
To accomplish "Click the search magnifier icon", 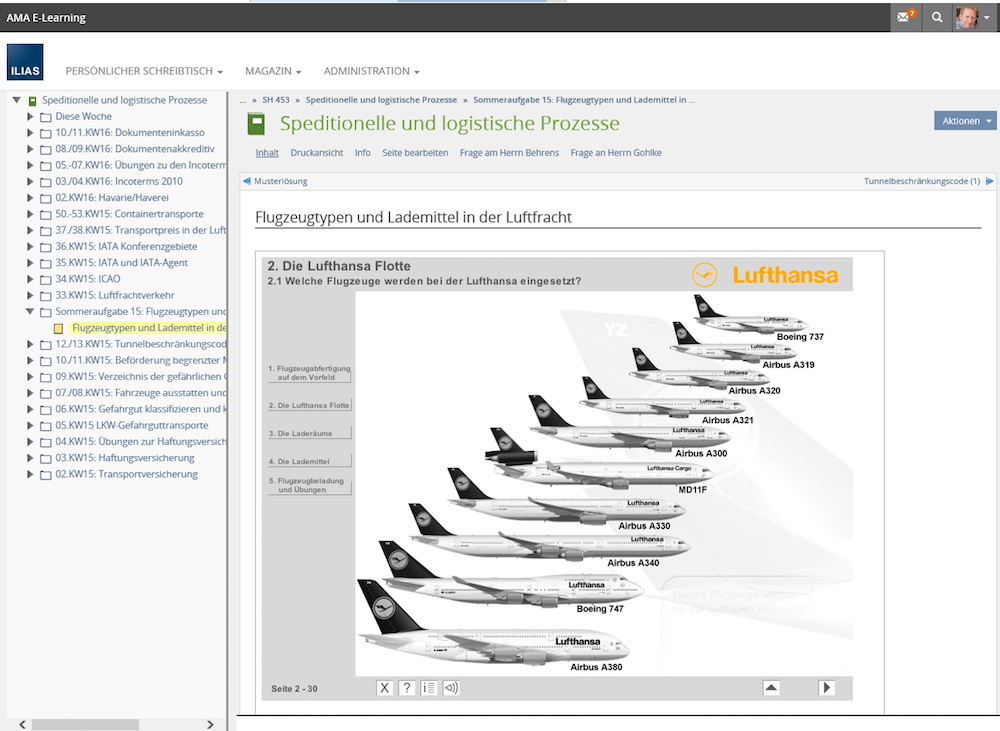I will (x=937, y=17).
